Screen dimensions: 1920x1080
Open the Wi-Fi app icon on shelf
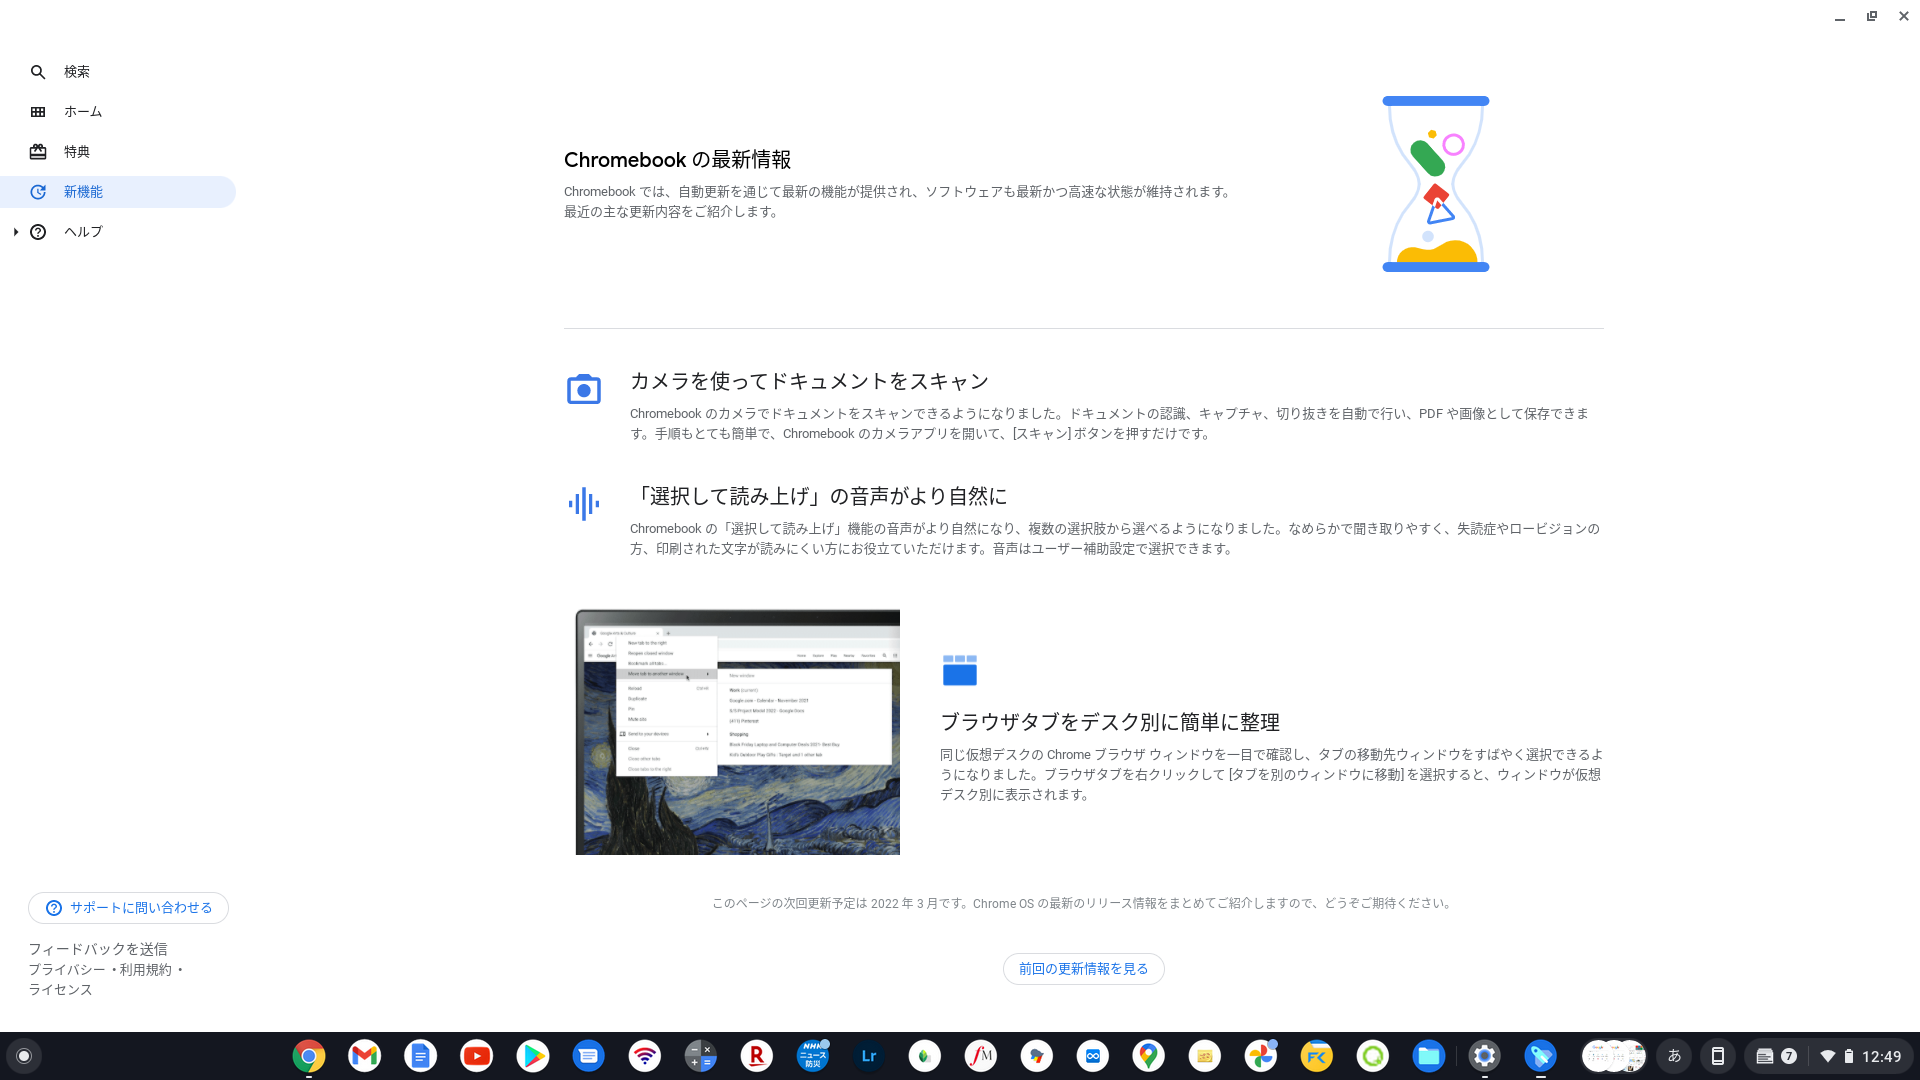click(x=645, y=1056)
